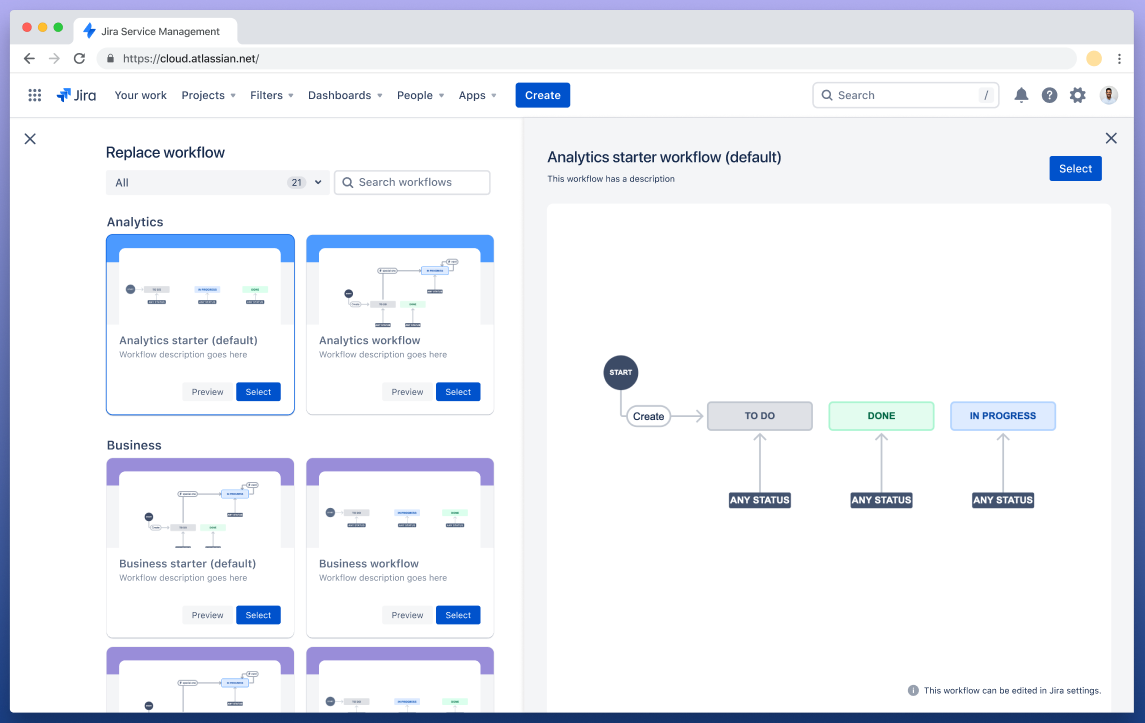
Task: Reload the page with refresh icon
Action: tap(80, 58)
